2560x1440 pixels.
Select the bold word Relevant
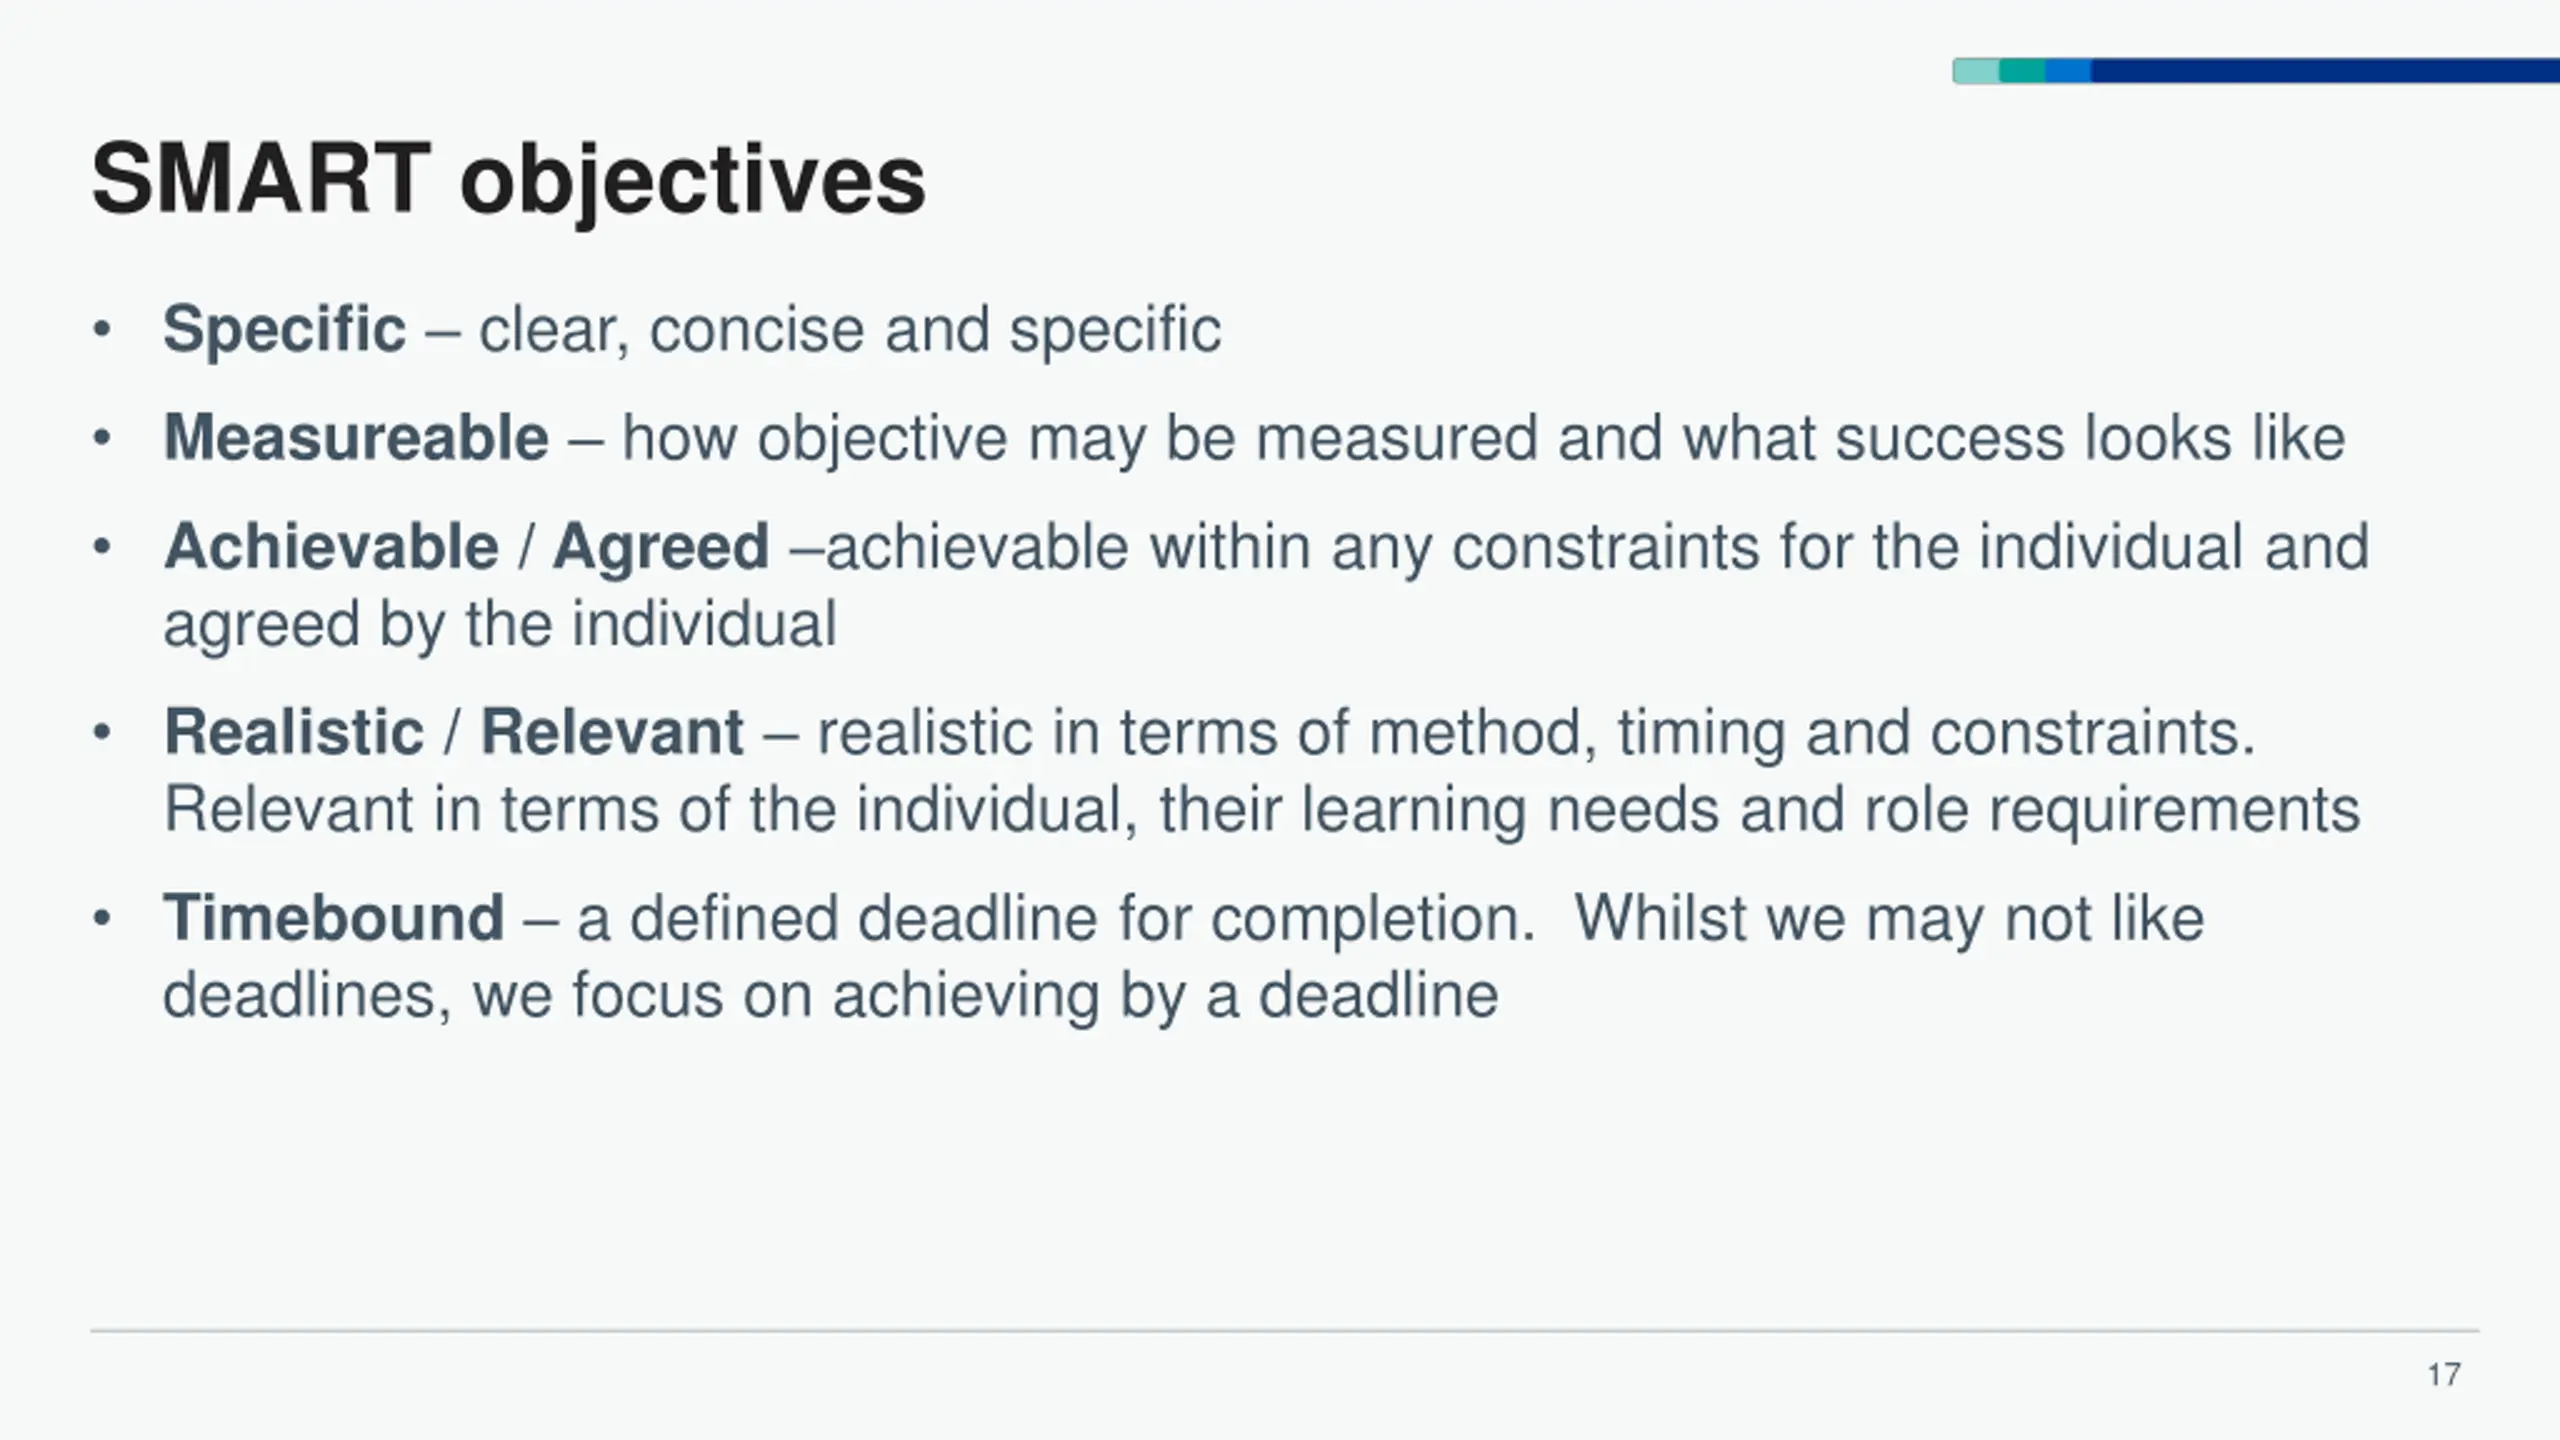tap(612, 732)
